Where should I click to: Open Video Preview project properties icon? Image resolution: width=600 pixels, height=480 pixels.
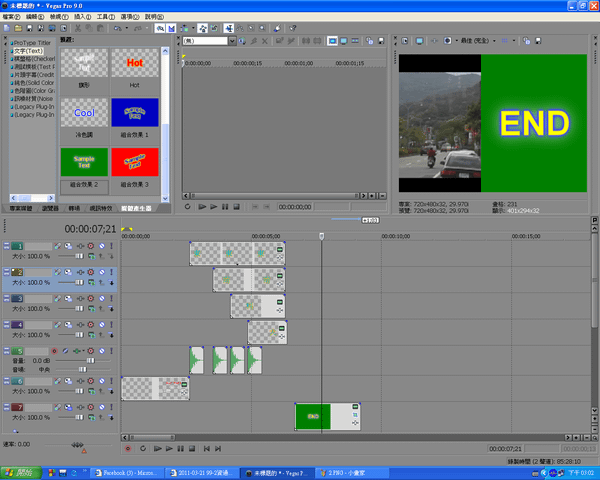[405, 41]
